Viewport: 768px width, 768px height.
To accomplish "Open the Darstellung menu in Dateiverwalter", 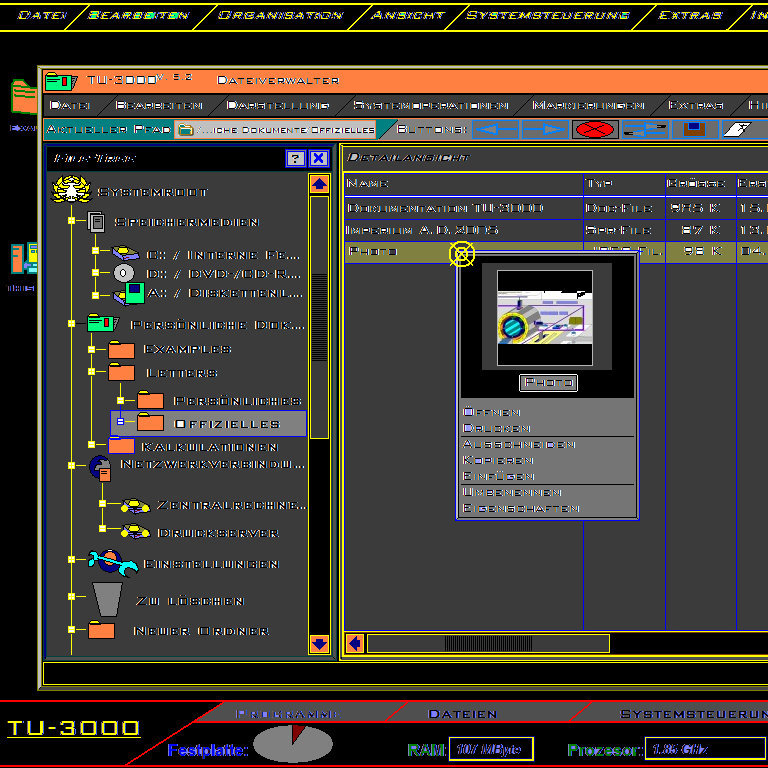I will (263, 105).
